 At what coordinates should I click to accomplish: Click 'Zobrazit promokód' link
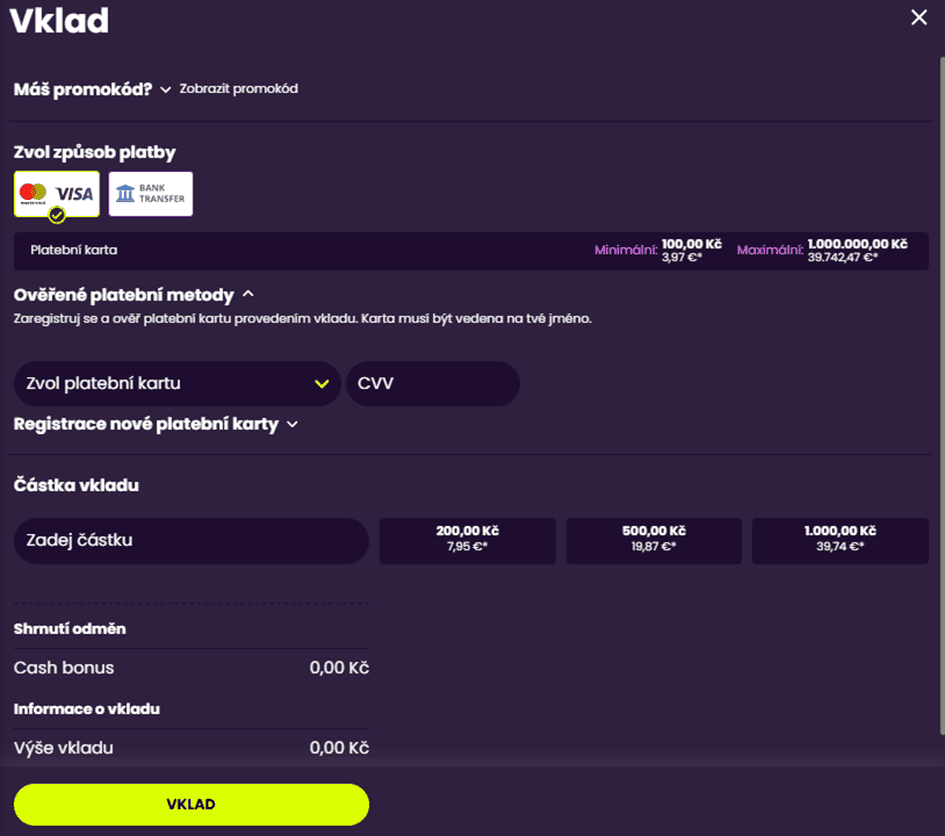[239, 89]
